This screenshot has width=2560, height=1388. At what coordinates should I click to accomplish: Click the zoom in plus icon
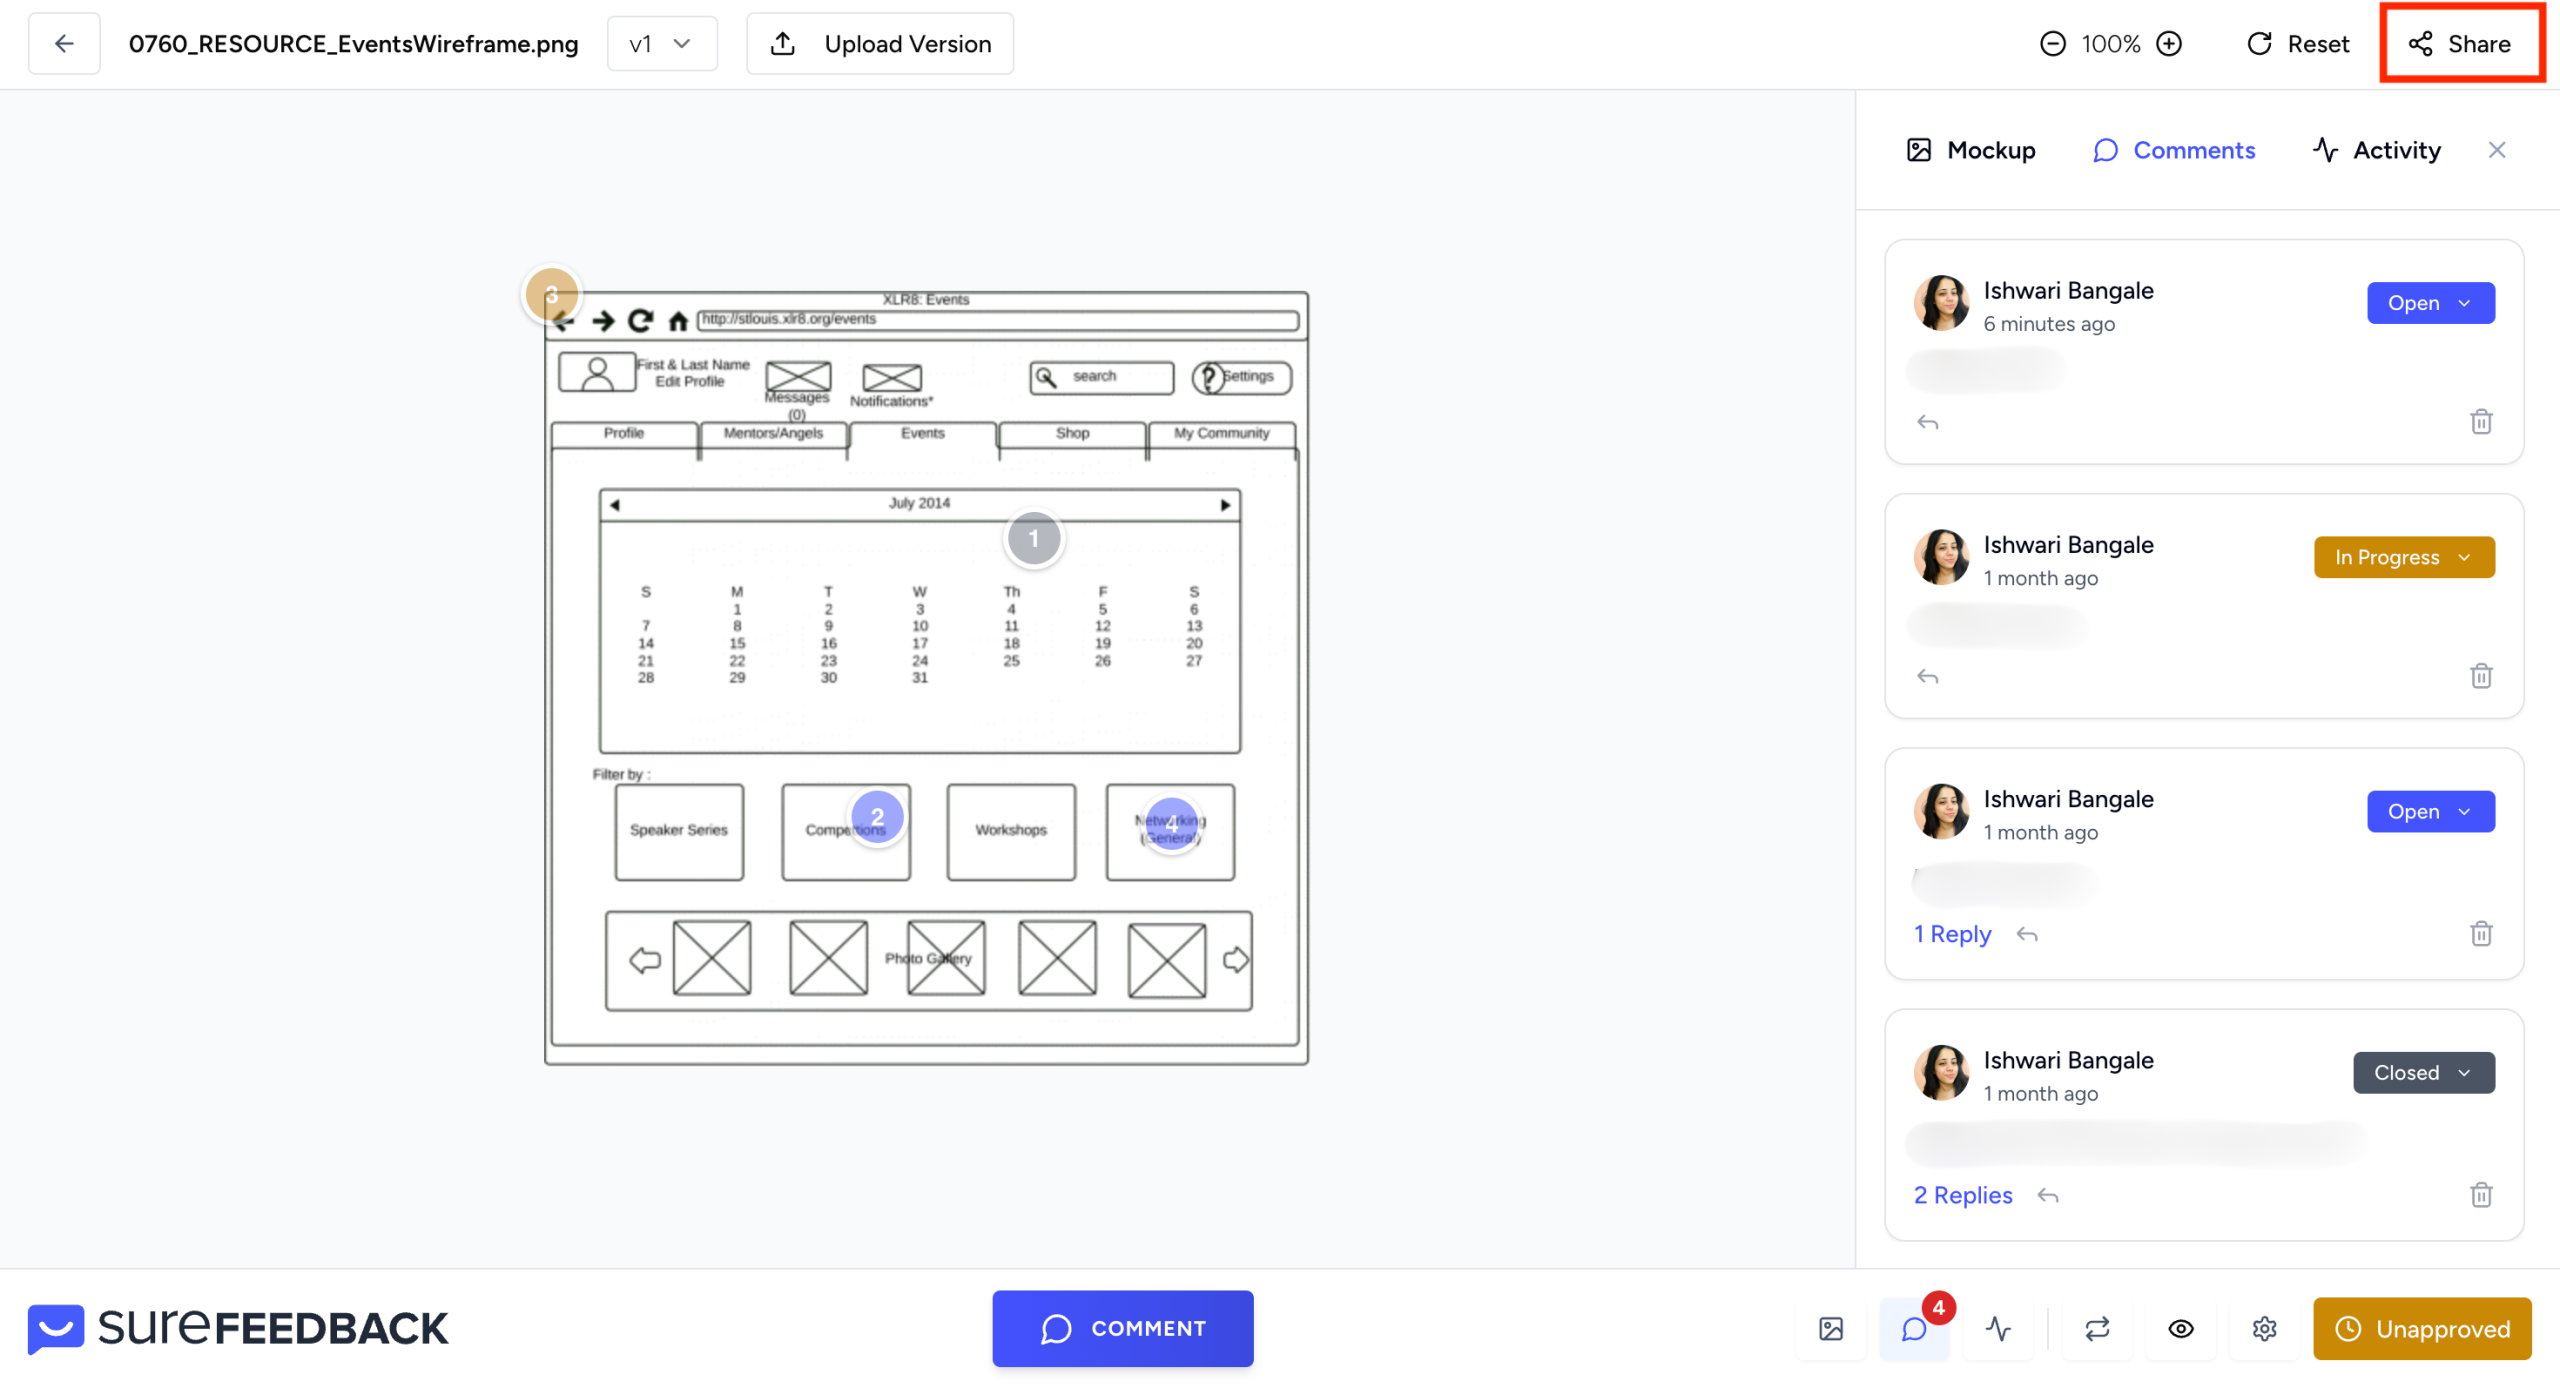[x=2169, y=44]
